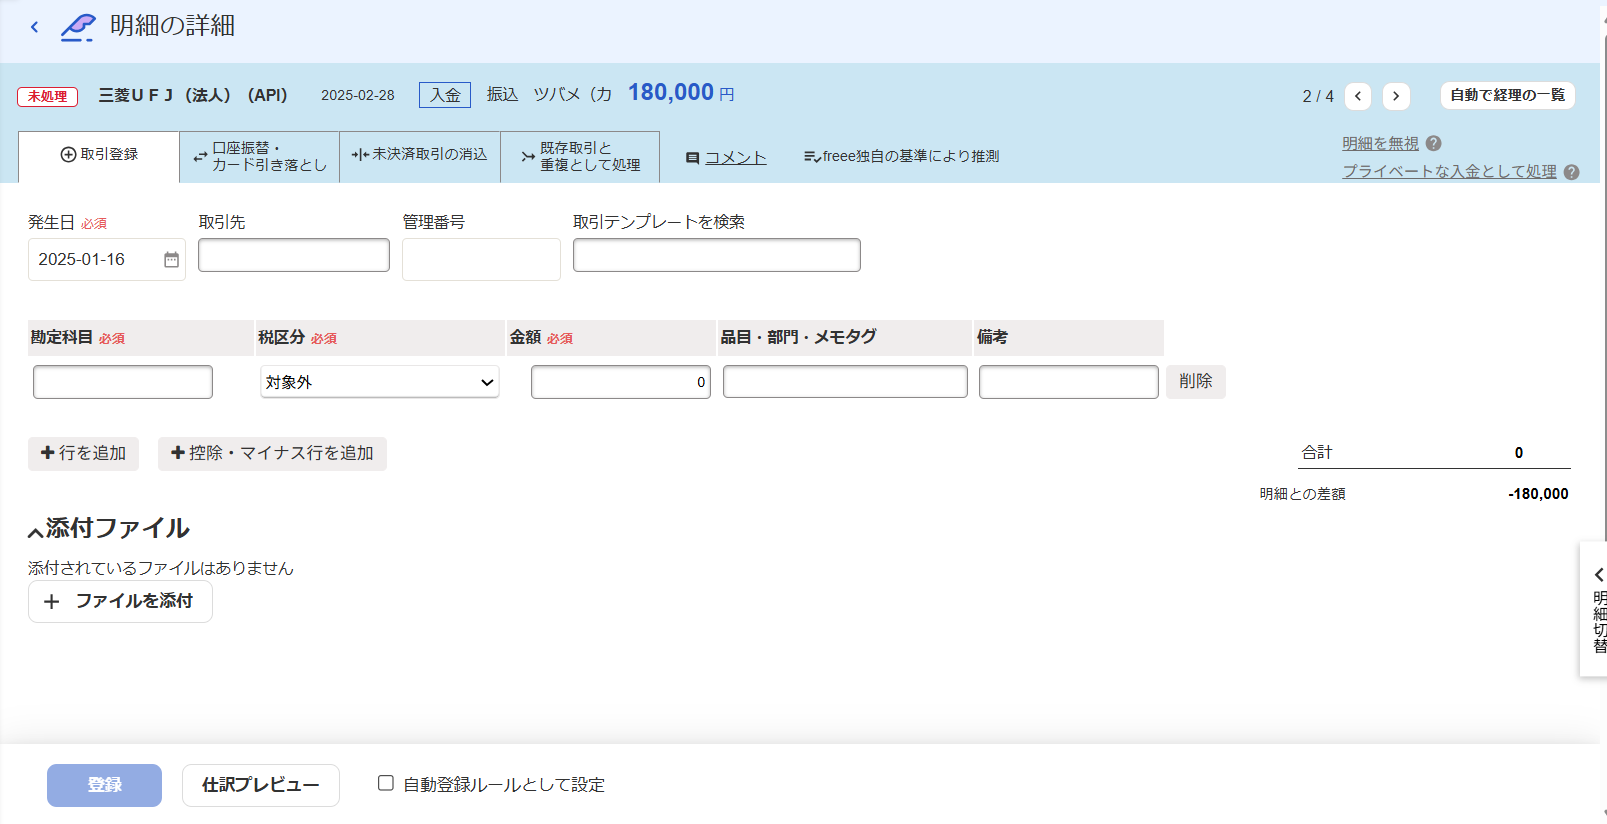The width and height of the screenshot is (1607, 824).
Task: Select the 取引登録 tab
Action: tap(99, 156)
